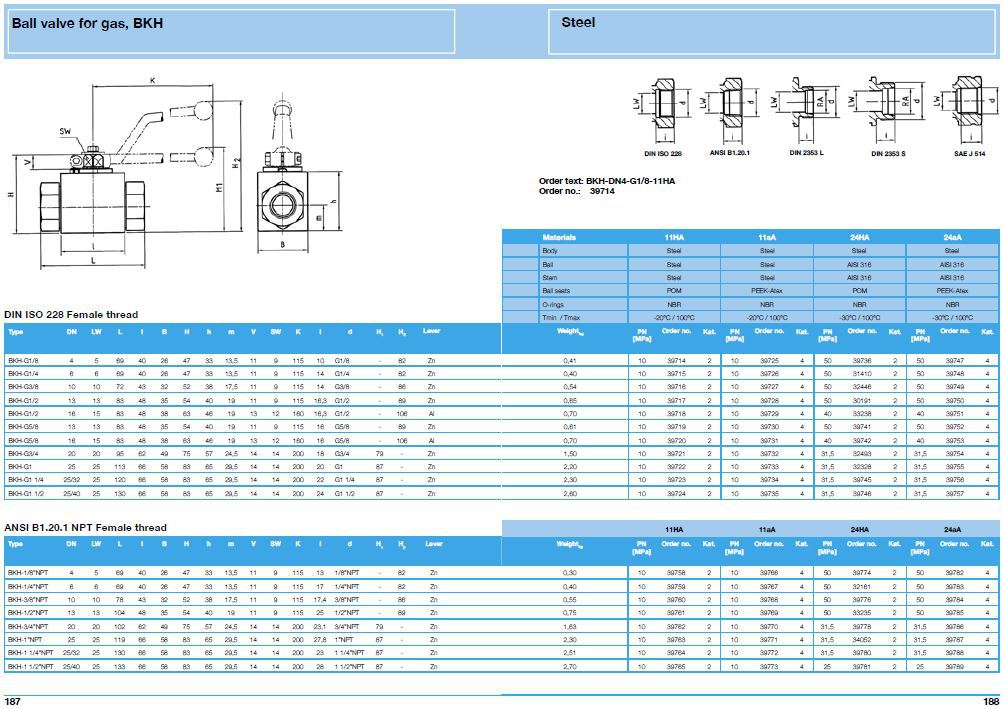This screenshot has width=1003, height=709.
Task: Click page number 187
Action: coord(12,701)
